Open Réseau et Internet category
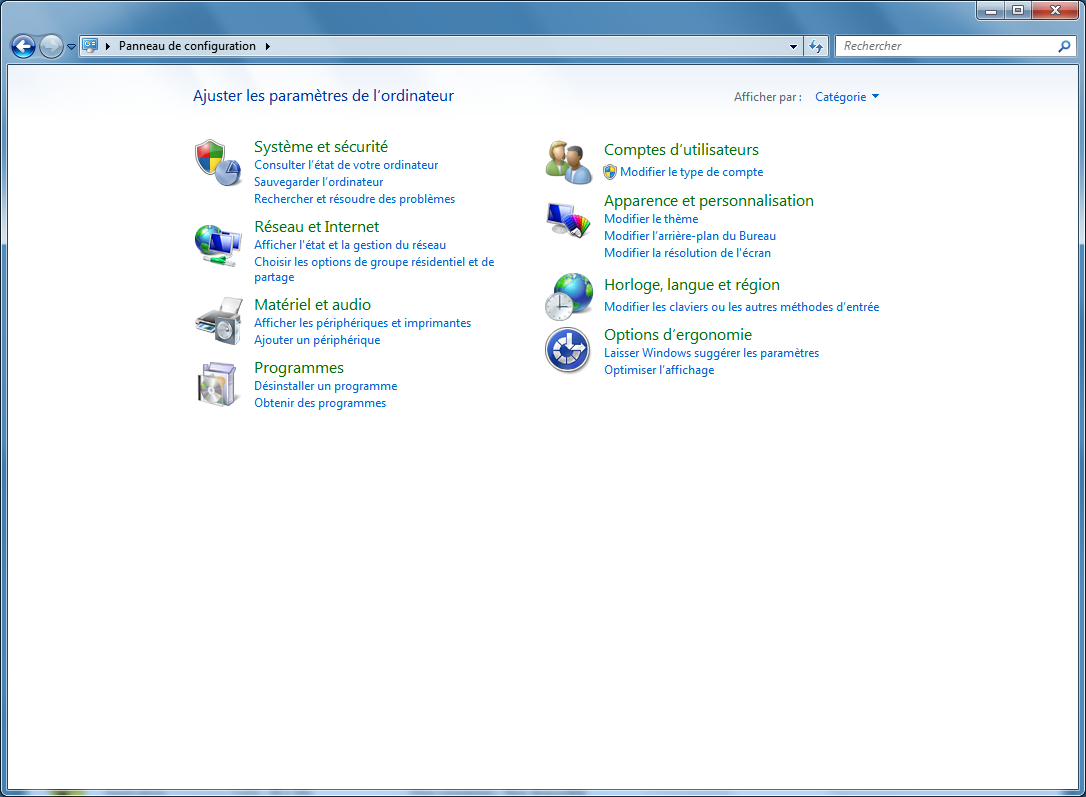 click(x=317, y=226)
